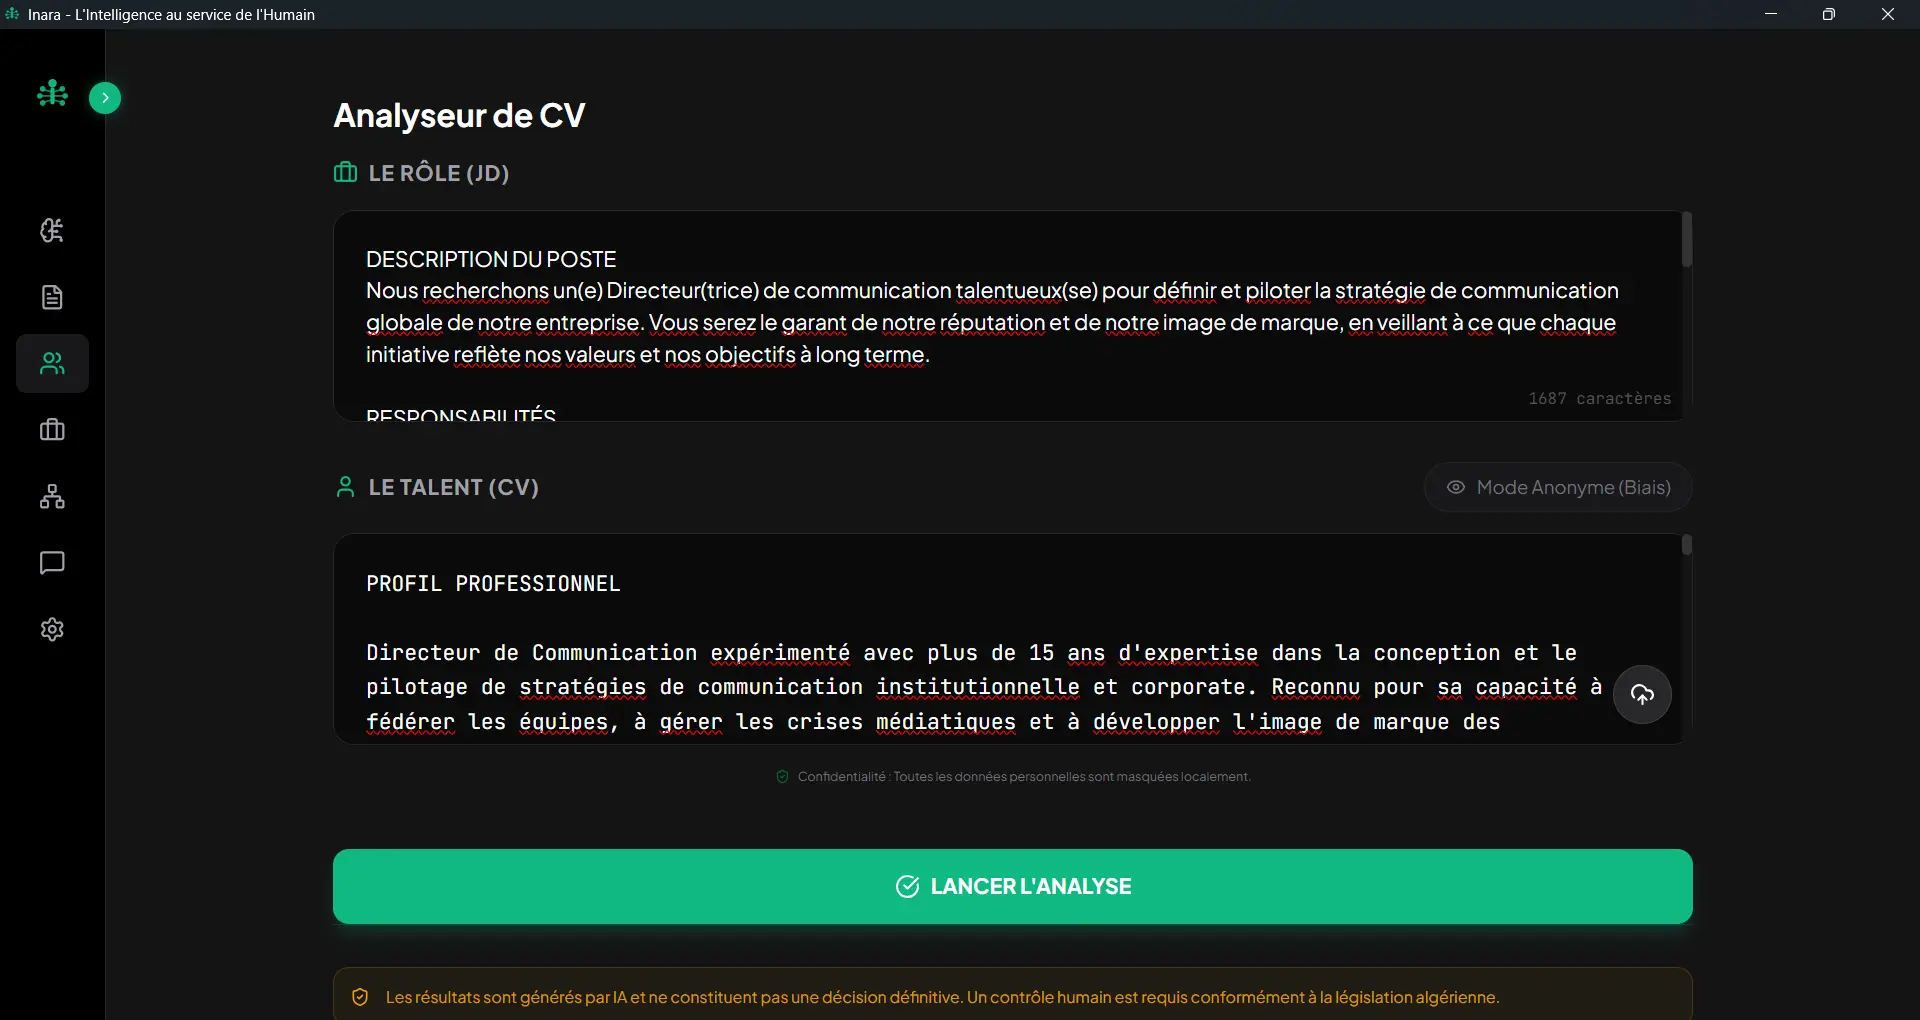Open the settings gear sidebar icon

[x=52, y=629]
